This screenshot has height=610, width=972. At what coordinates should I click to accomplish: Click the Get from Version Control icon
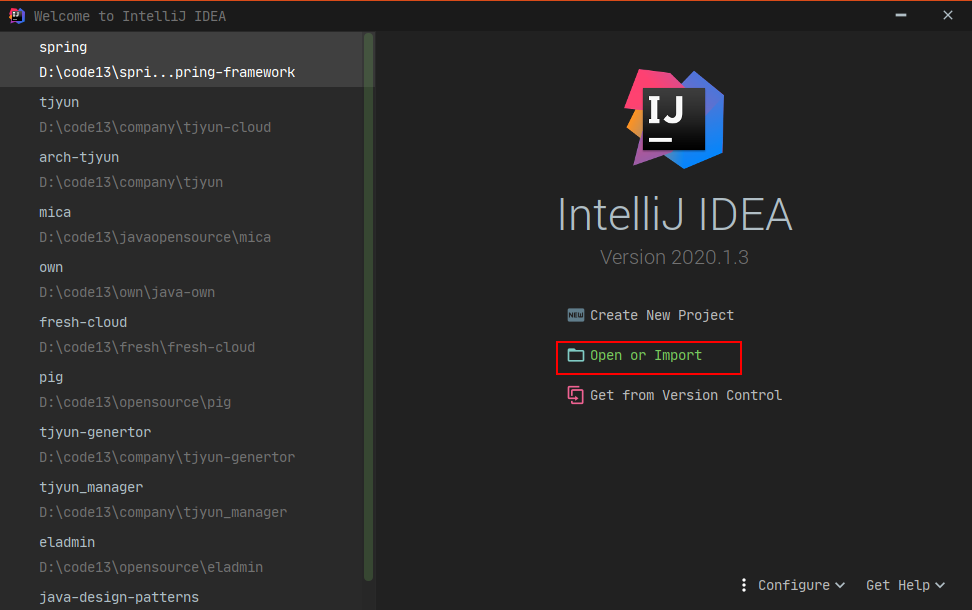pos(575,395)
